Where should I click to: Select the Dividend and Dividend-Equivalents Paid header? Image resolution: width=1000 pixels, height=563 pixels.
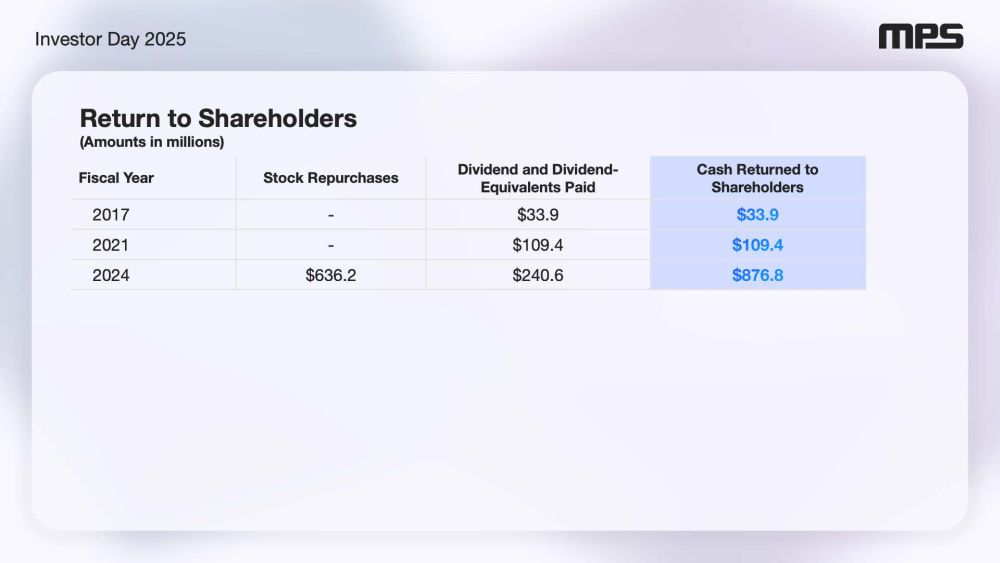point(538,178)
